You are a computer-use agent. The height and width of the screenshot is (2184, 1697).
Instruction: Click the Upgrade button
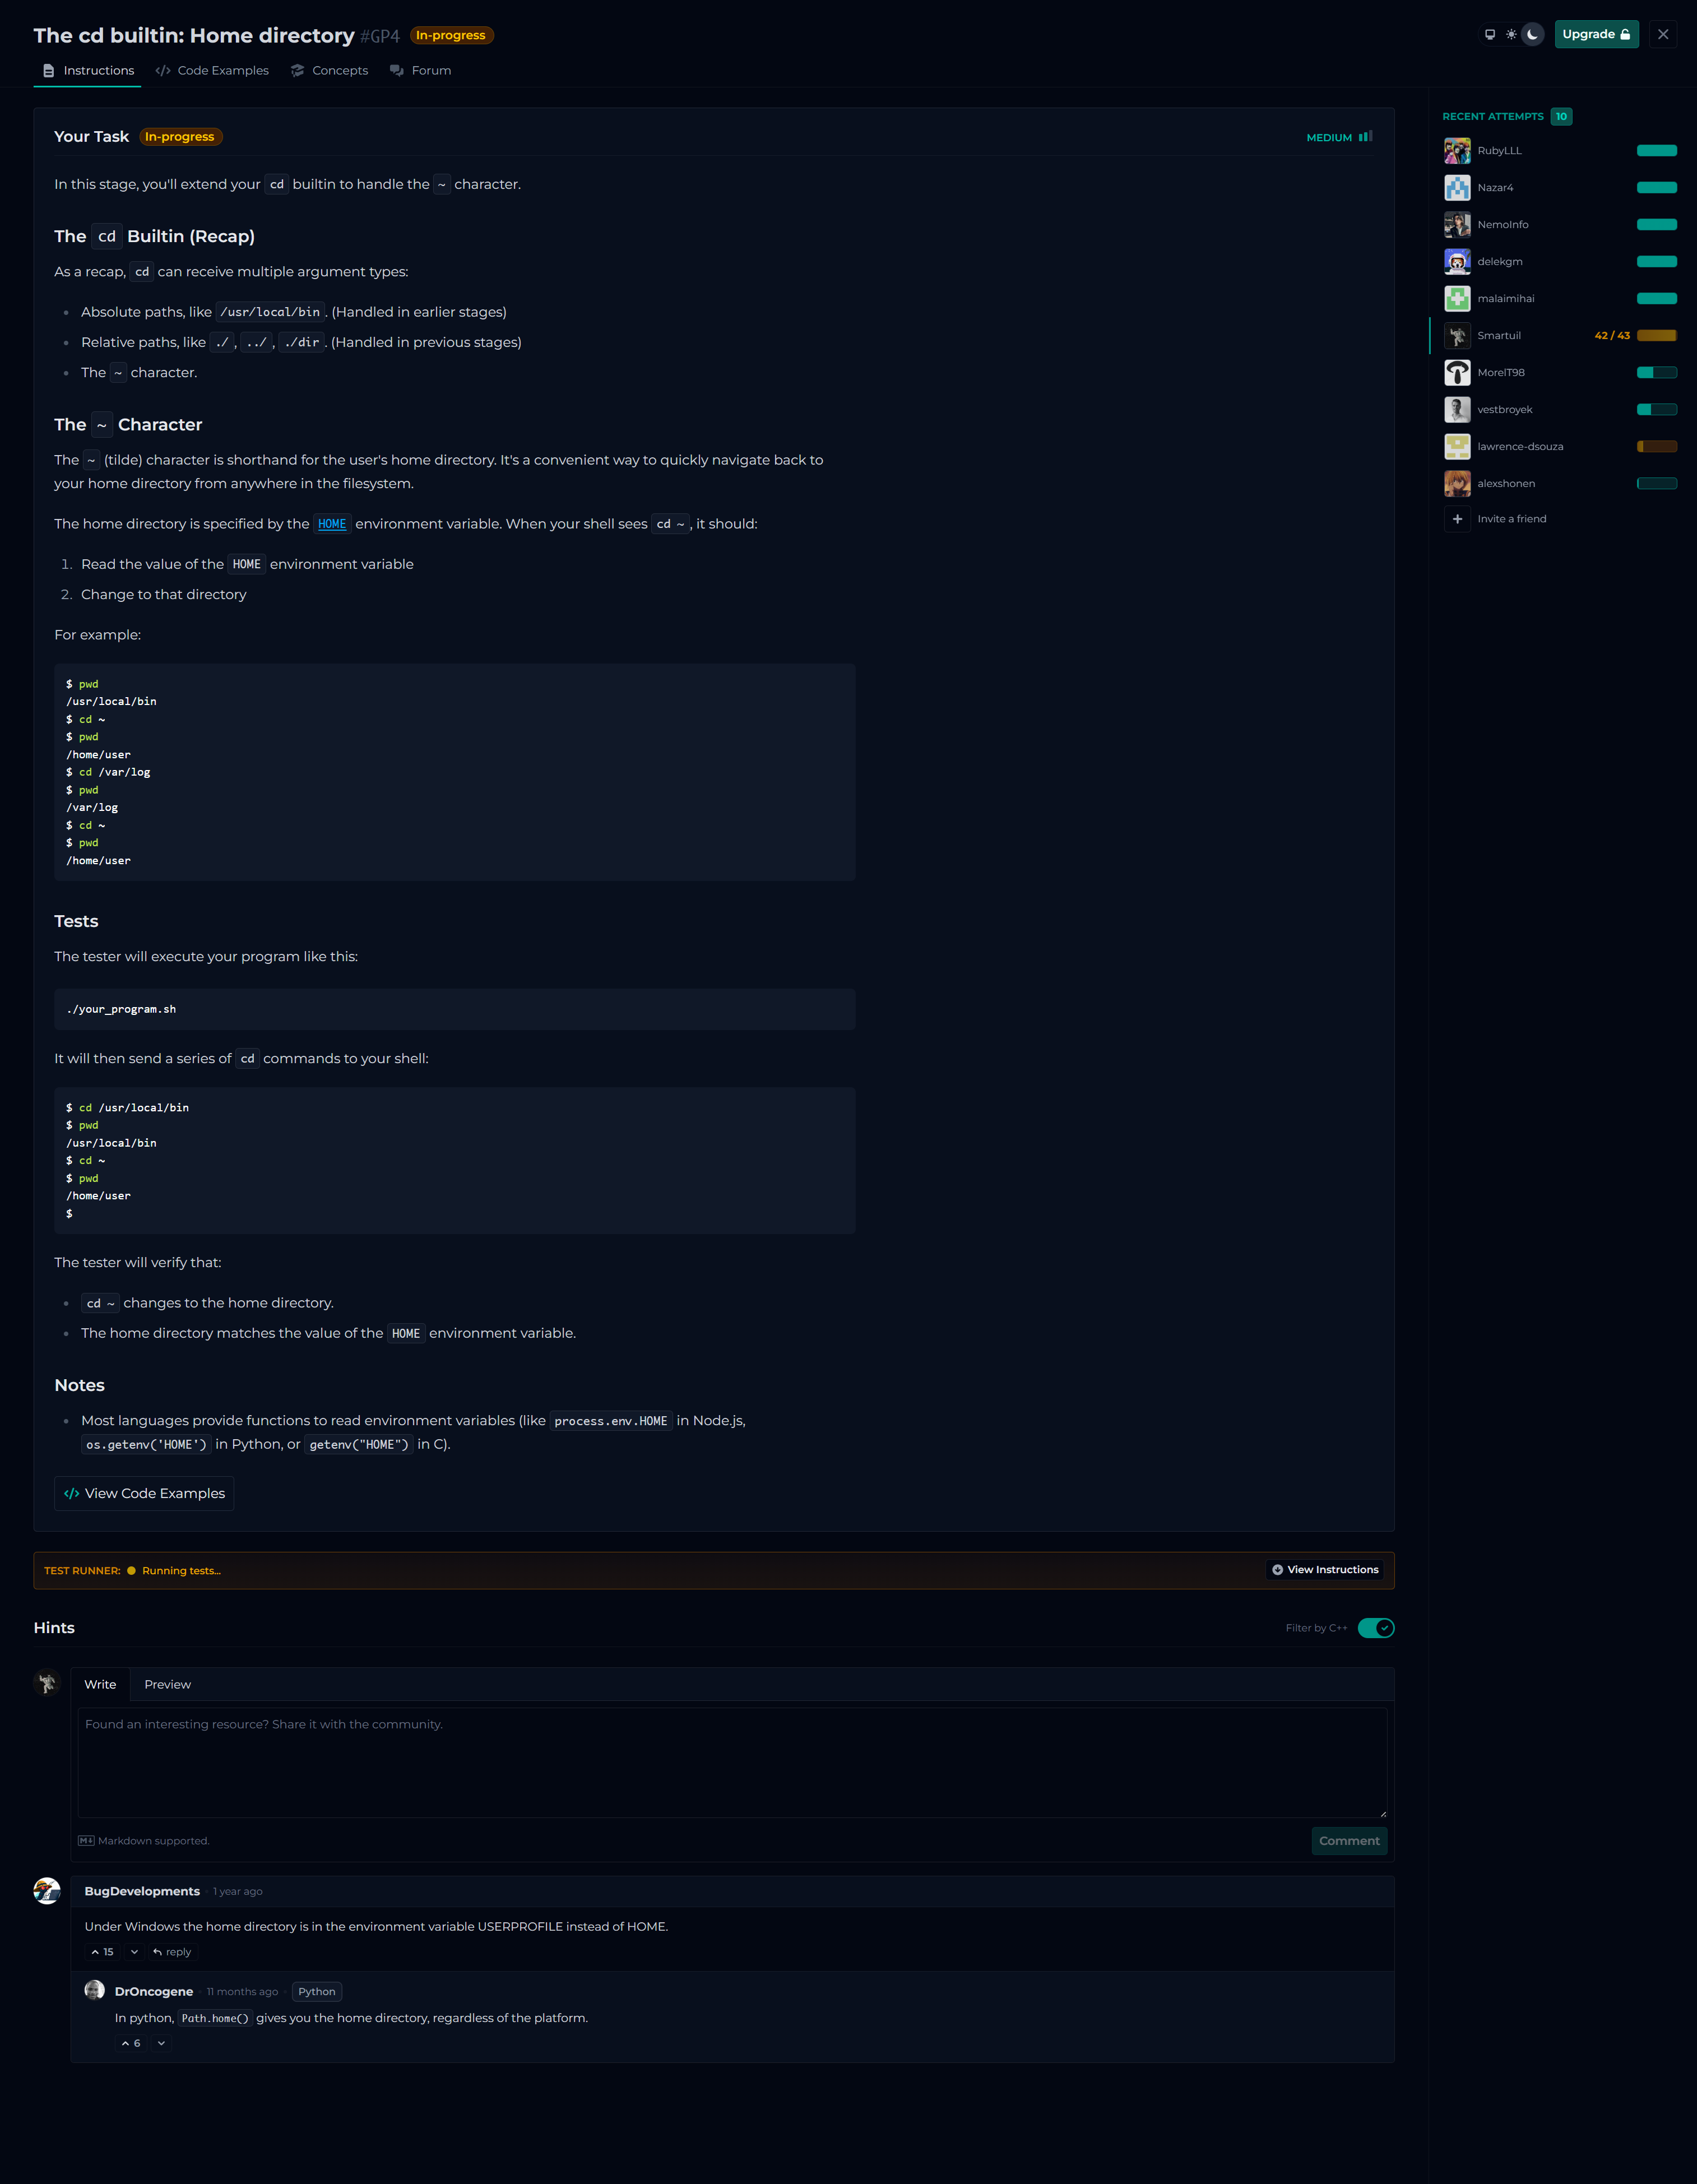[1596, 34]
